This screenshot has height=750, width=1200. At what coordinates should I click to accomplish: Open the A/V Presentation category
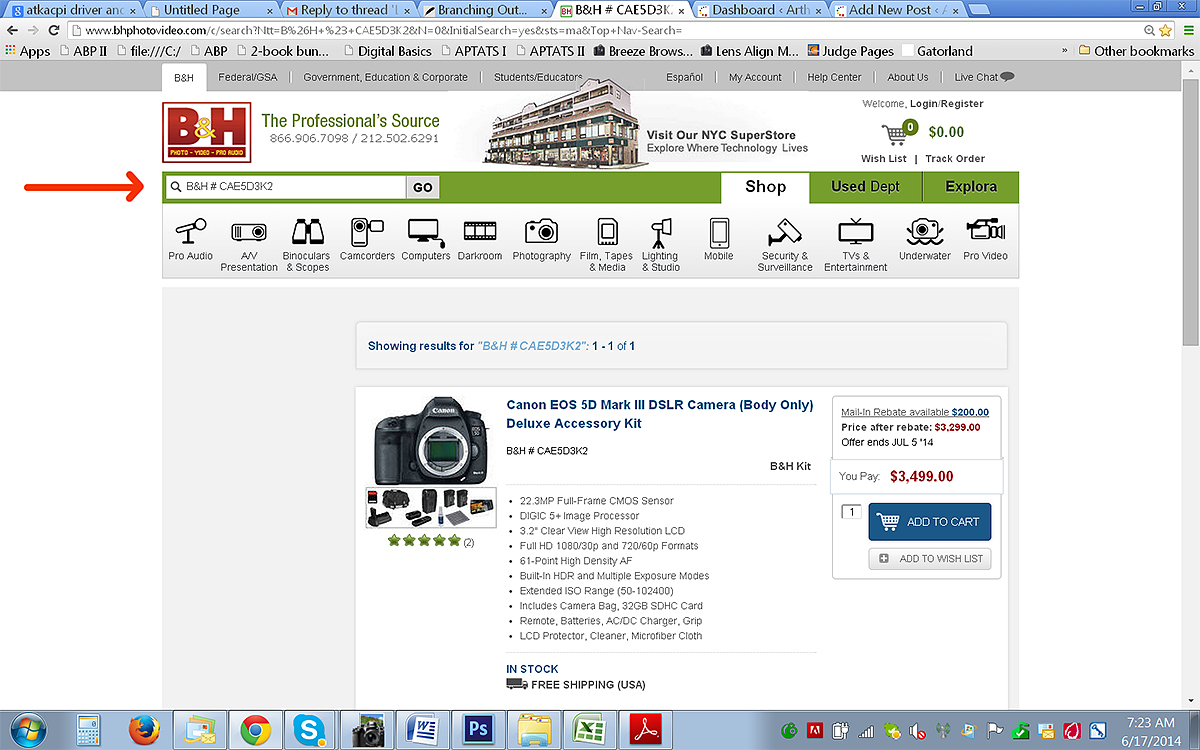point(249,244)
